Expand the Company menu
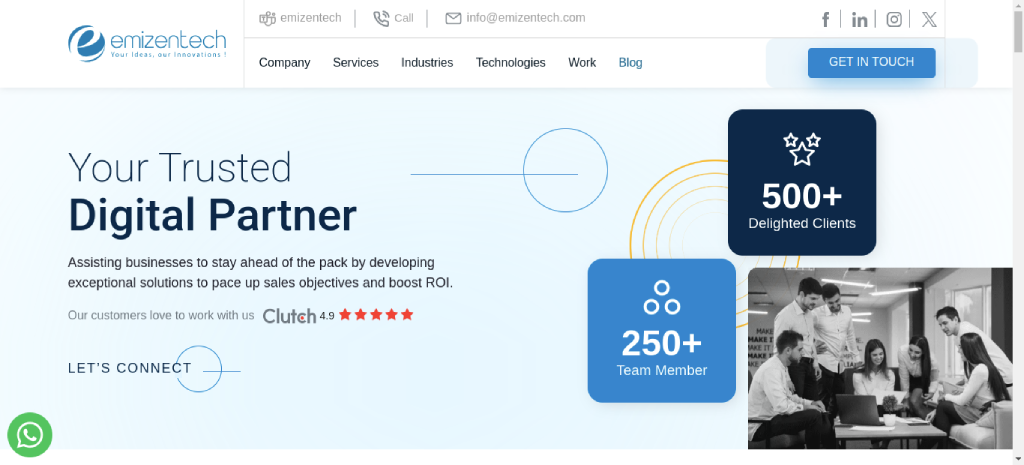Image resolution: width=1024 pixels, height=465 pixels. (284, 62)
